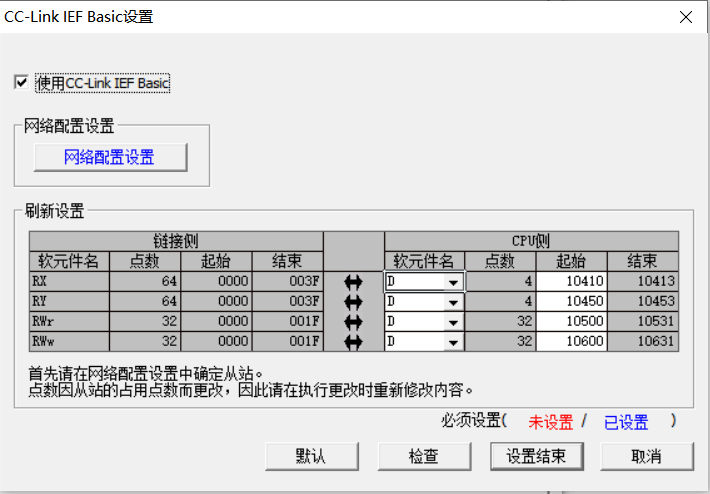This screenshot has height=494, width=710.
Task: Open the 网络配置设置 button
Action: point(110,157)
